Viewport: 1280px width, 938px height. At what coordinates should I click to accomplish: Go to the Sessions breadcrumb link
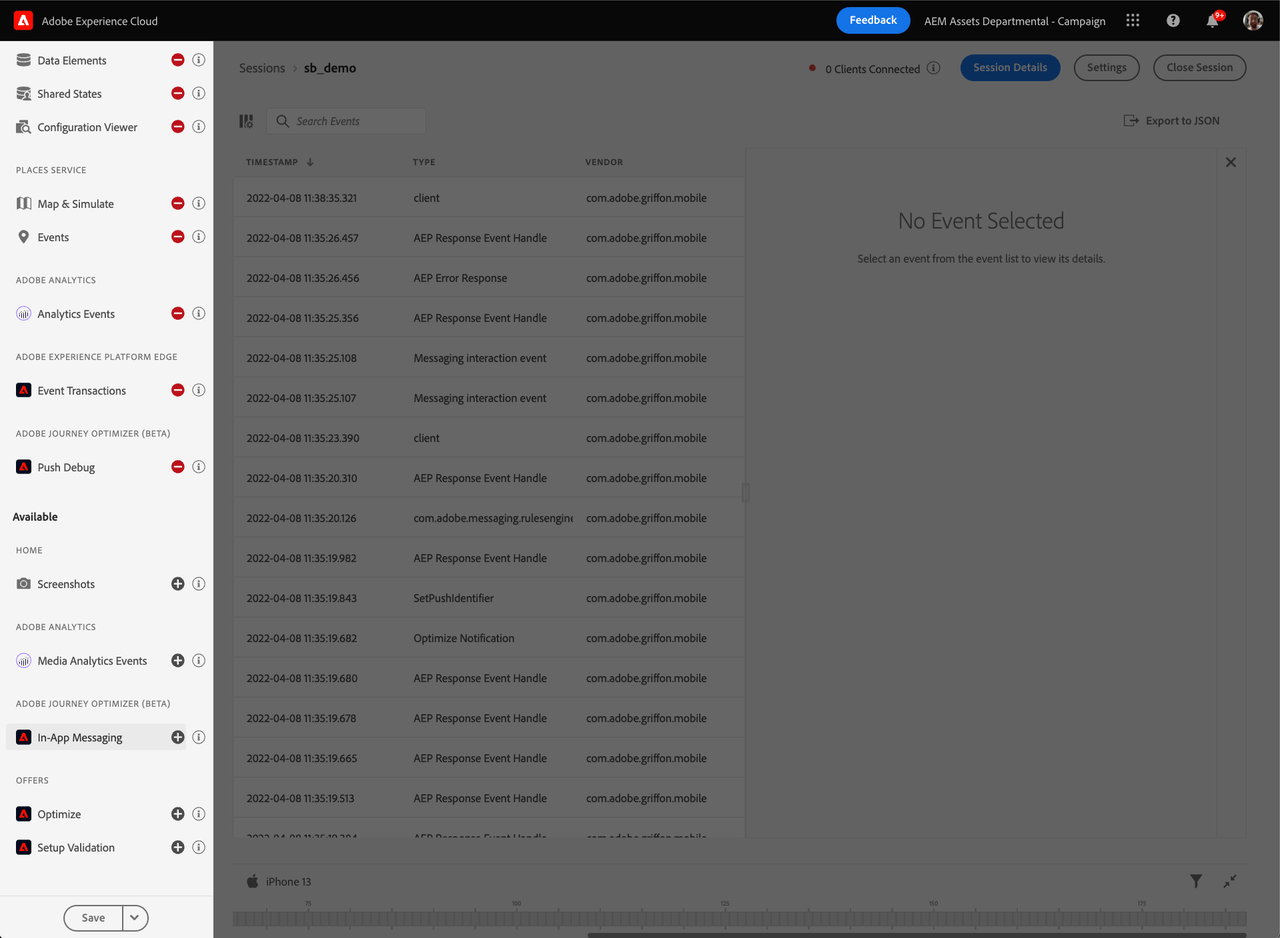[262, 68]
